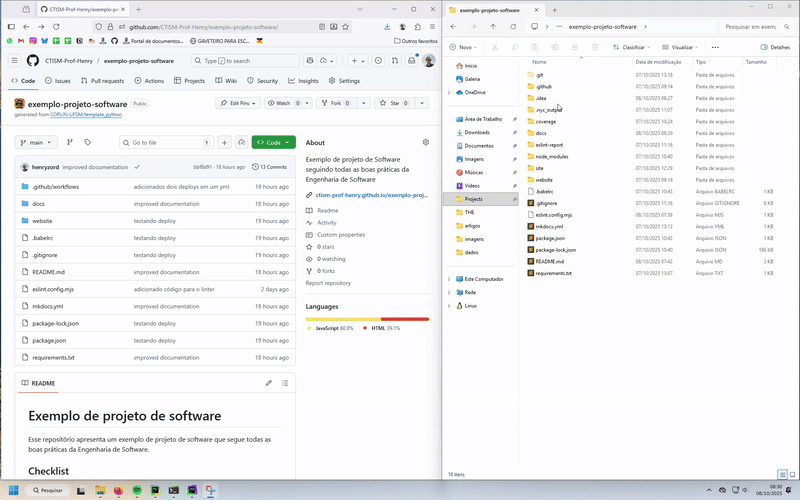This screenshot has height=500, width=800.
Task: Go up one folder in Explorer
Action: [x=493, y=26]
